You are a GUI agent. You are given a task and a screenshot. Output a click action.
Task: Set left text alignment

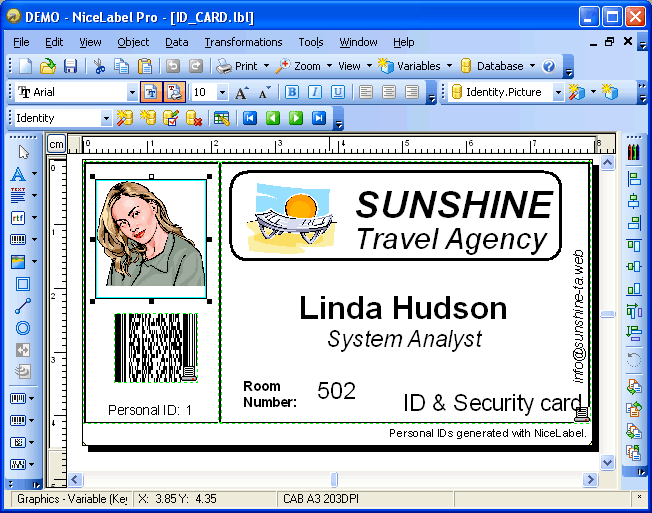[x=366, y=92]
